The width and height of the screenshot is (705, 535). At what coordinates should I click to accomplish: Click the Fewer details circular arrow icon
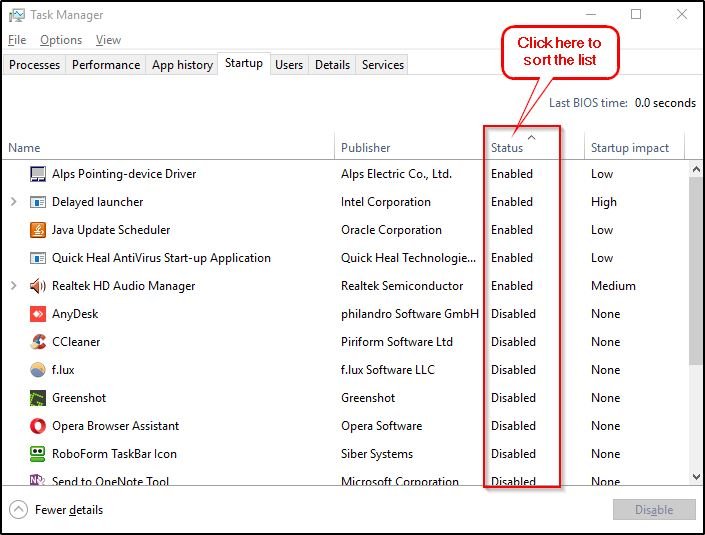click(x=18, y=510)
